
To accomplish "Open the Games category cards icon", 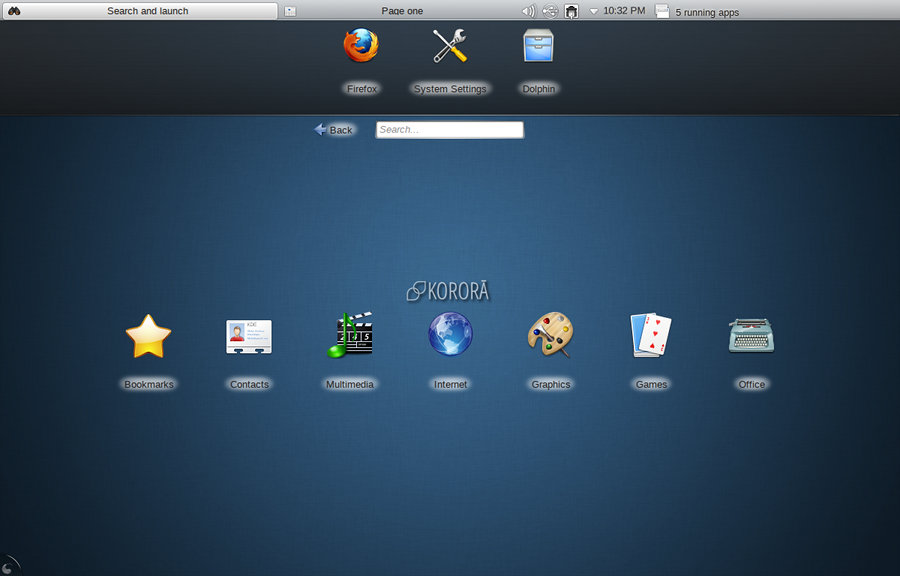I will [651, 335].
